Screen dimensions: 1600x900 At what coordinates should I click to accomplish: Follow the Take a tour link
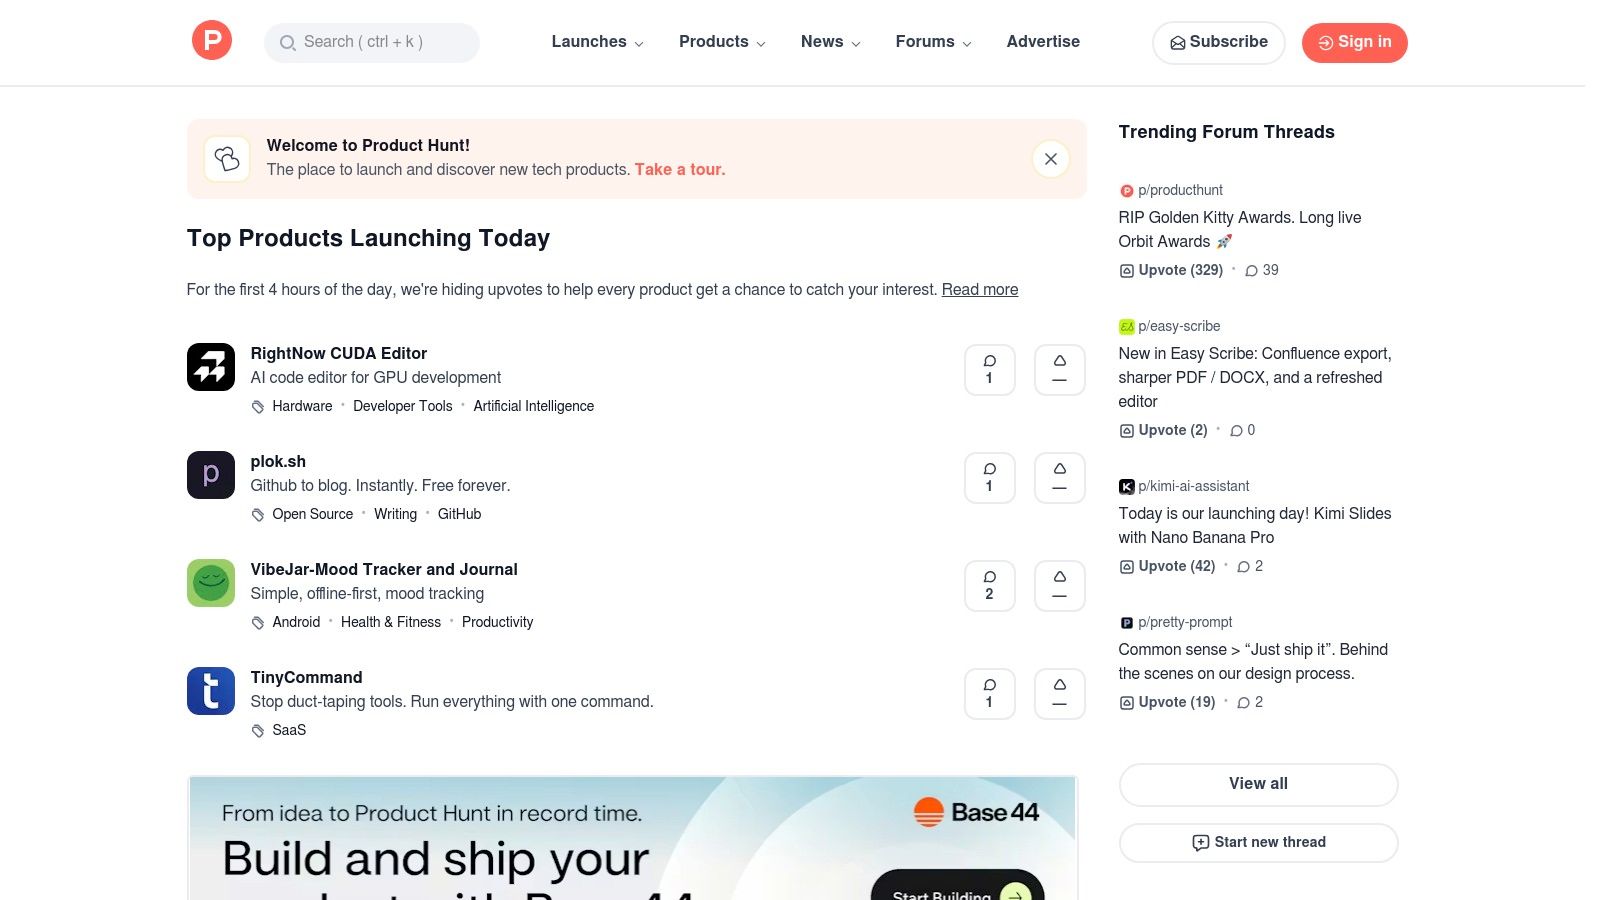pos(679,169)
